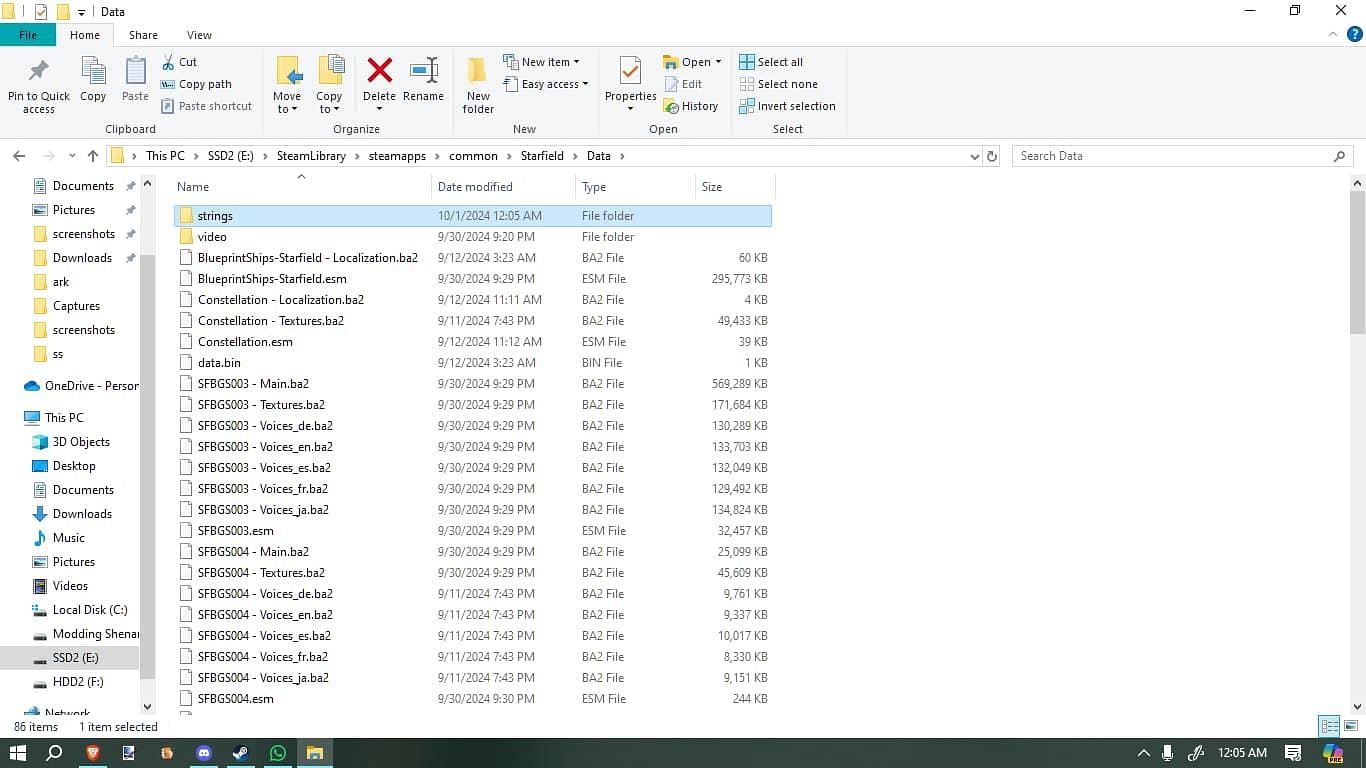
Task: Click Paste shortcut command
Action: (x=206, y=106)
